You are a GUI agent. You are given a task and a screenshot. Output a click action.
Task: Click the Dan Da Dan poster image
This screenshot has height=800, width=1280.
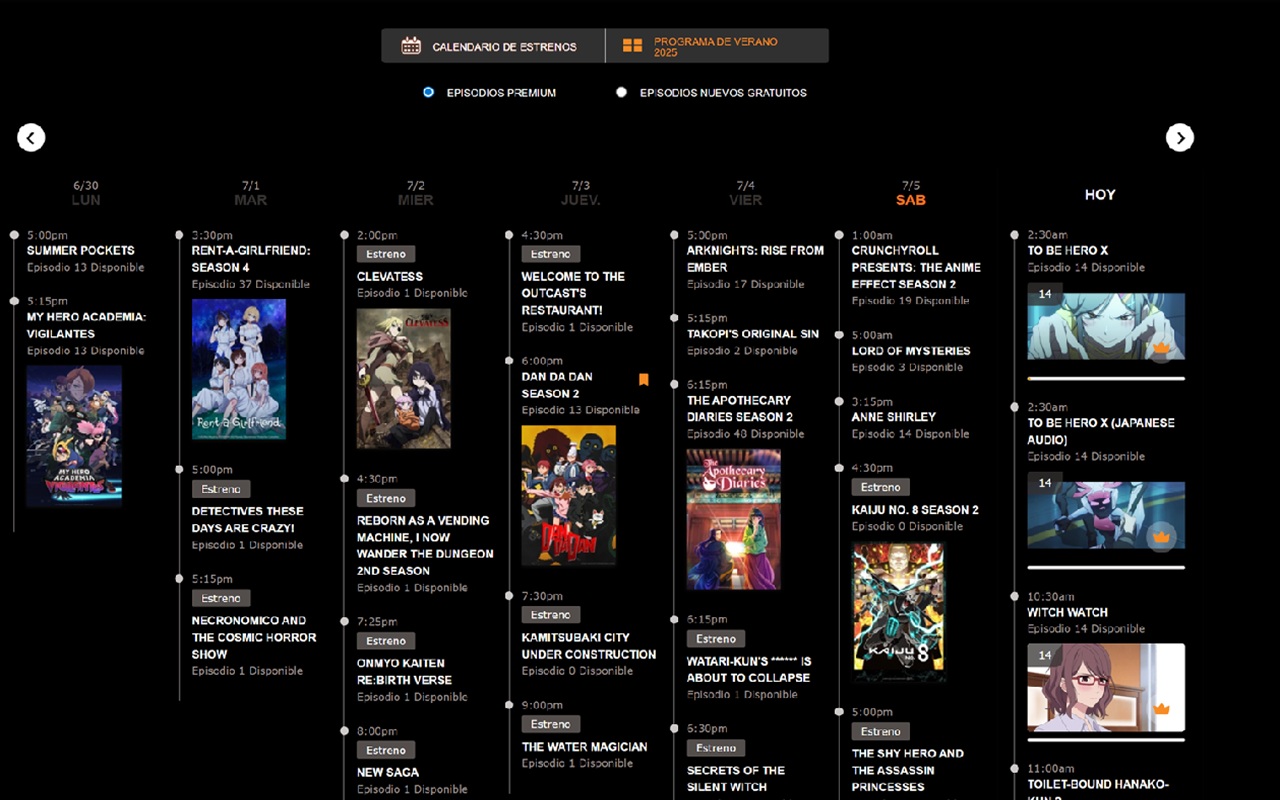tap(569, 495)
